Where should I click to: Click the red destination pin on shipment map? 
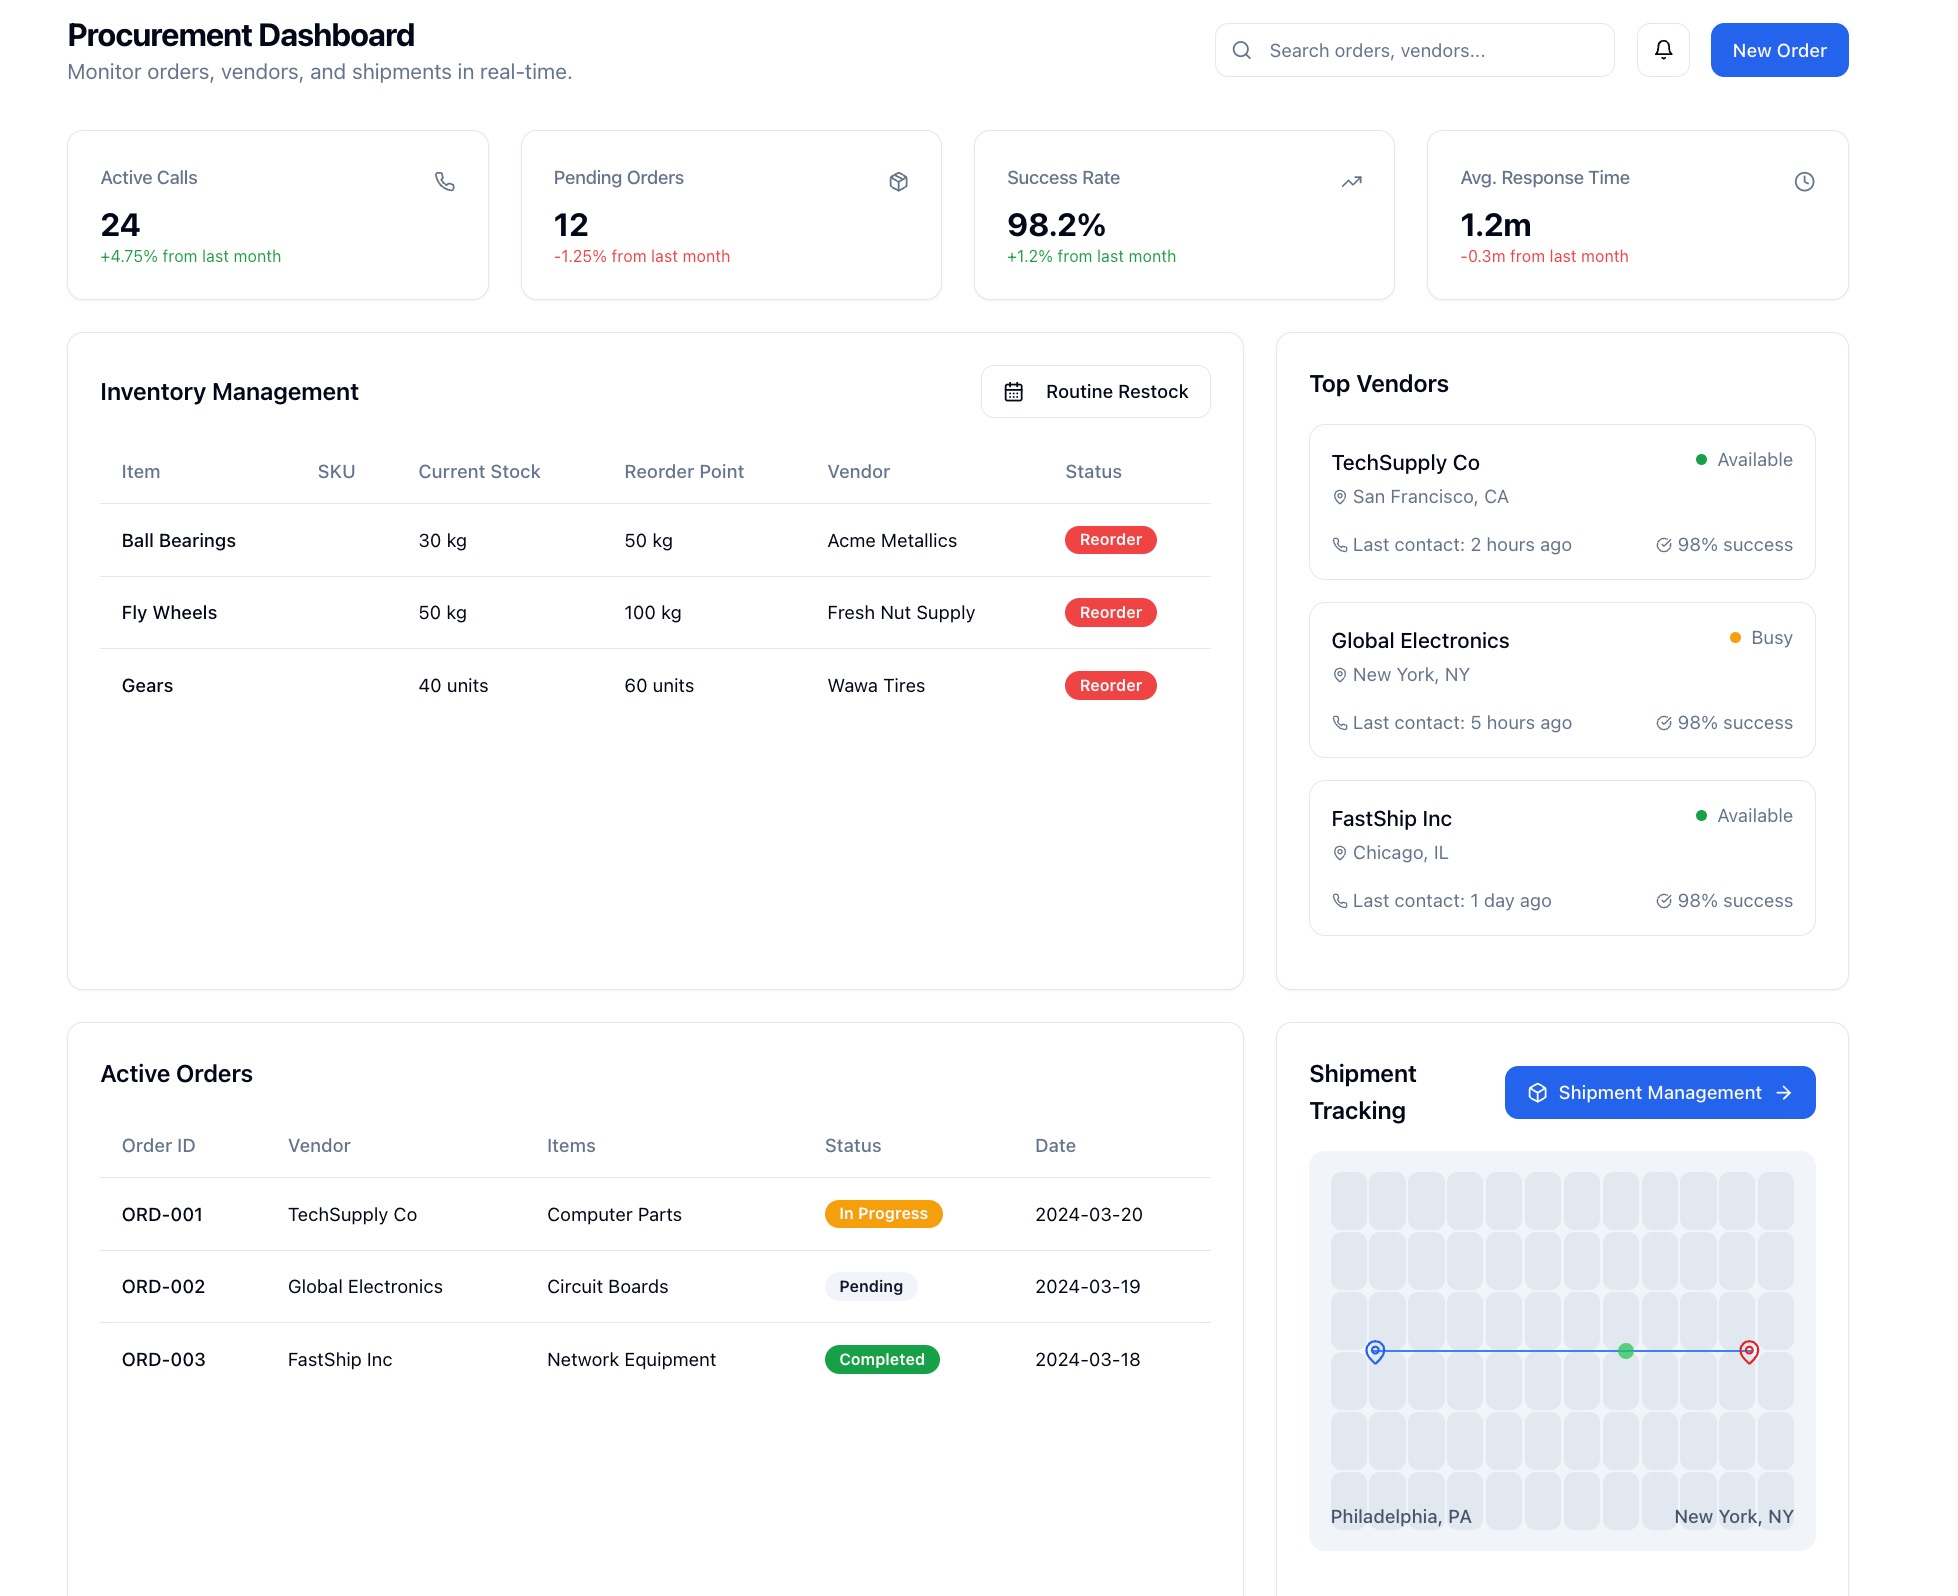1749,1351
